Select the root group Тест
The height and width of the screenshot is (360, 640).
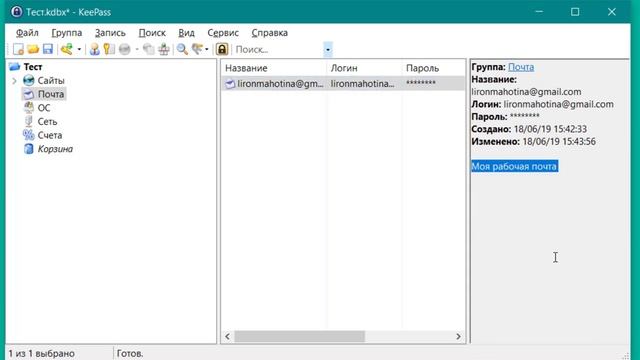[x=33, y=67]
